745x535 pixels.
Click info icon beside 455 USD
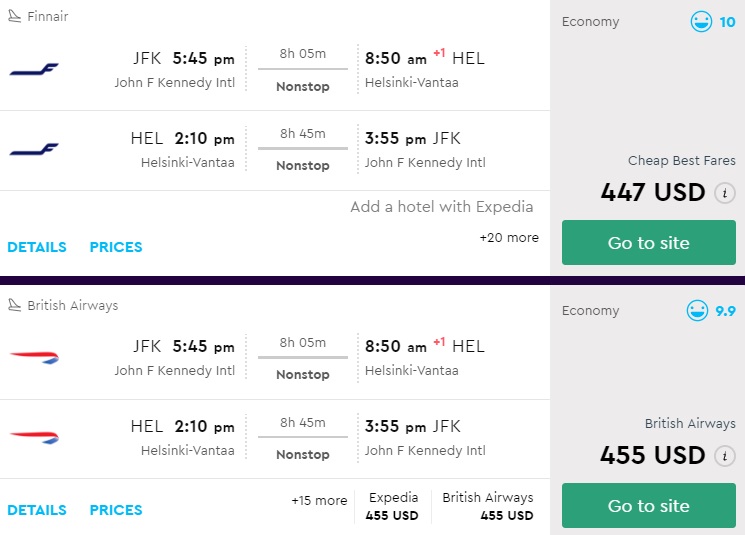pos(725,456)
